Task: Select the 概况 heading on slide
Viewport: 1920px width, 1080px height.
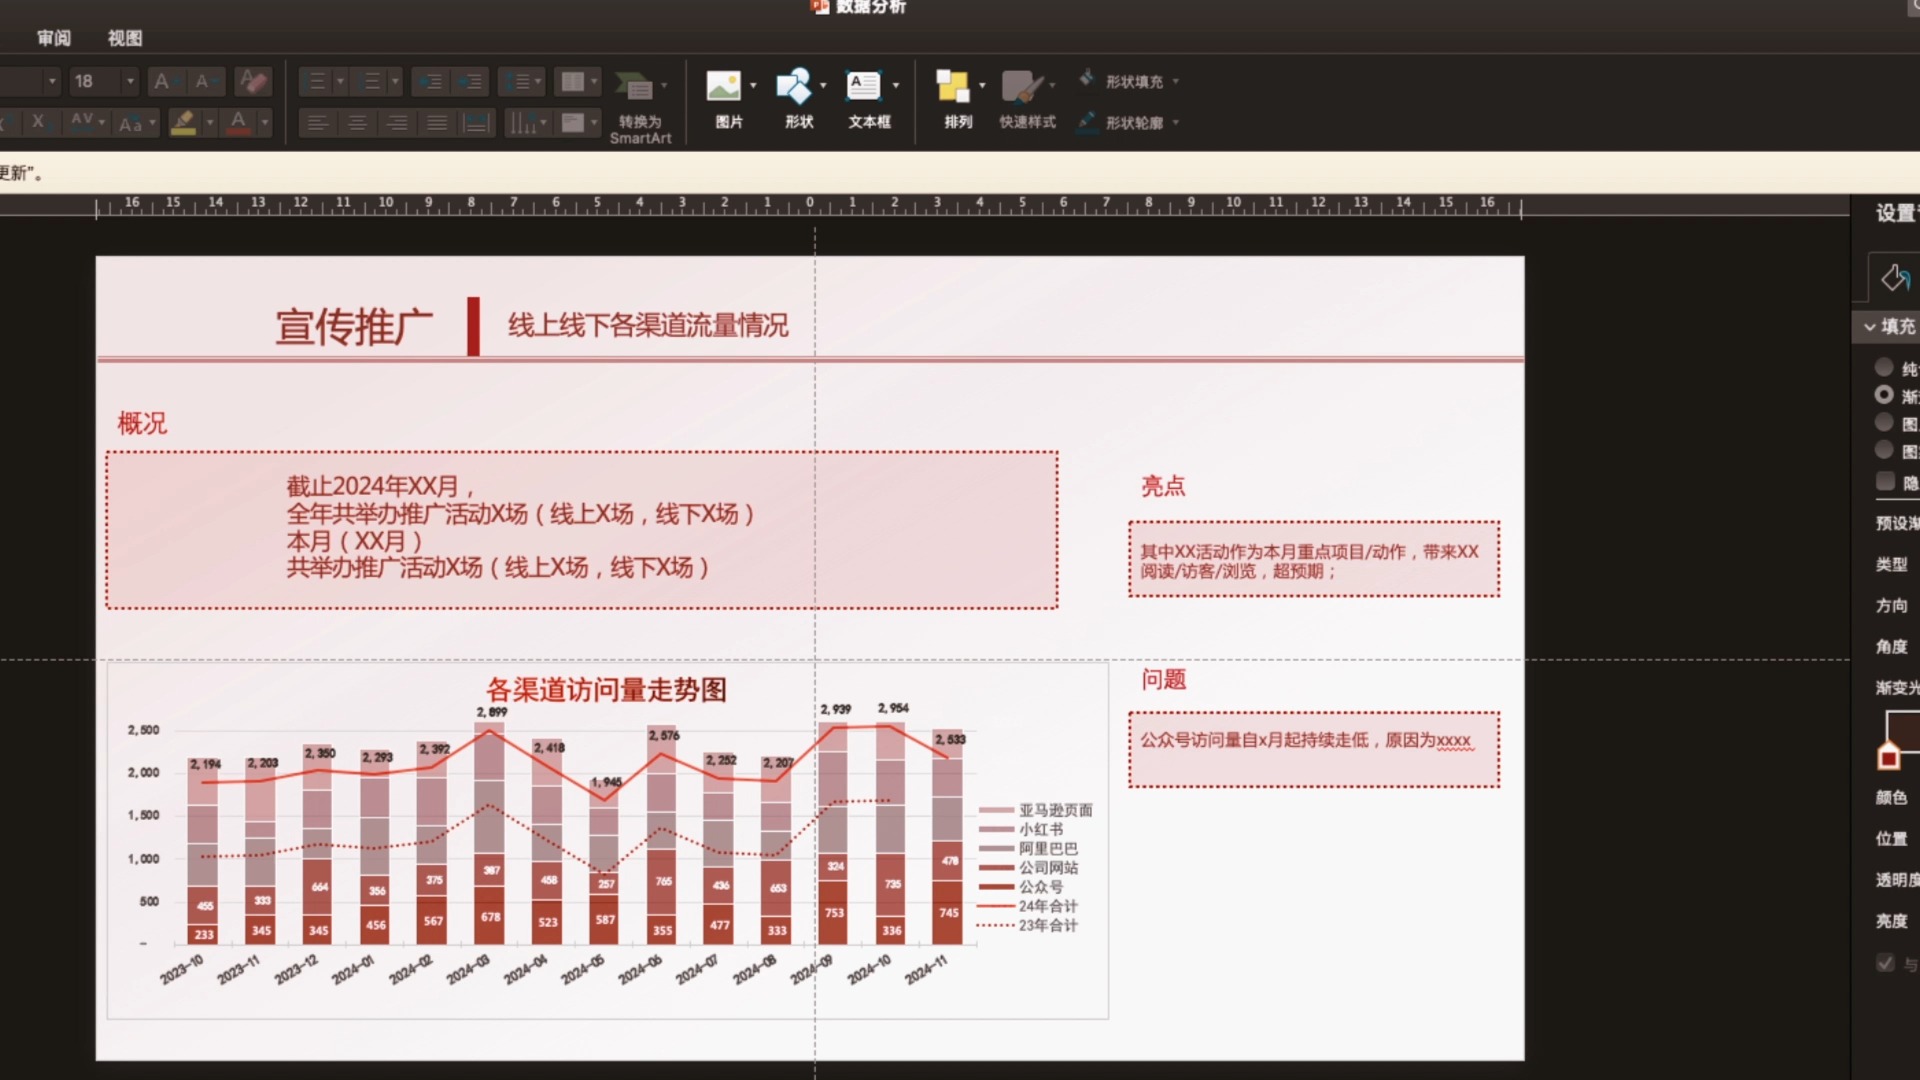Action: tap(142, 423)
